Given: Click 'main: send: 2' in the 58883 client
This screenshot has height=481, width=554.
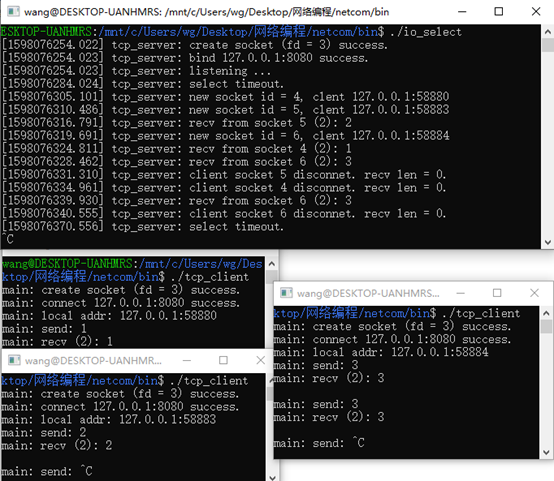Looking at the screenshot, I should (x=44, y=433).
